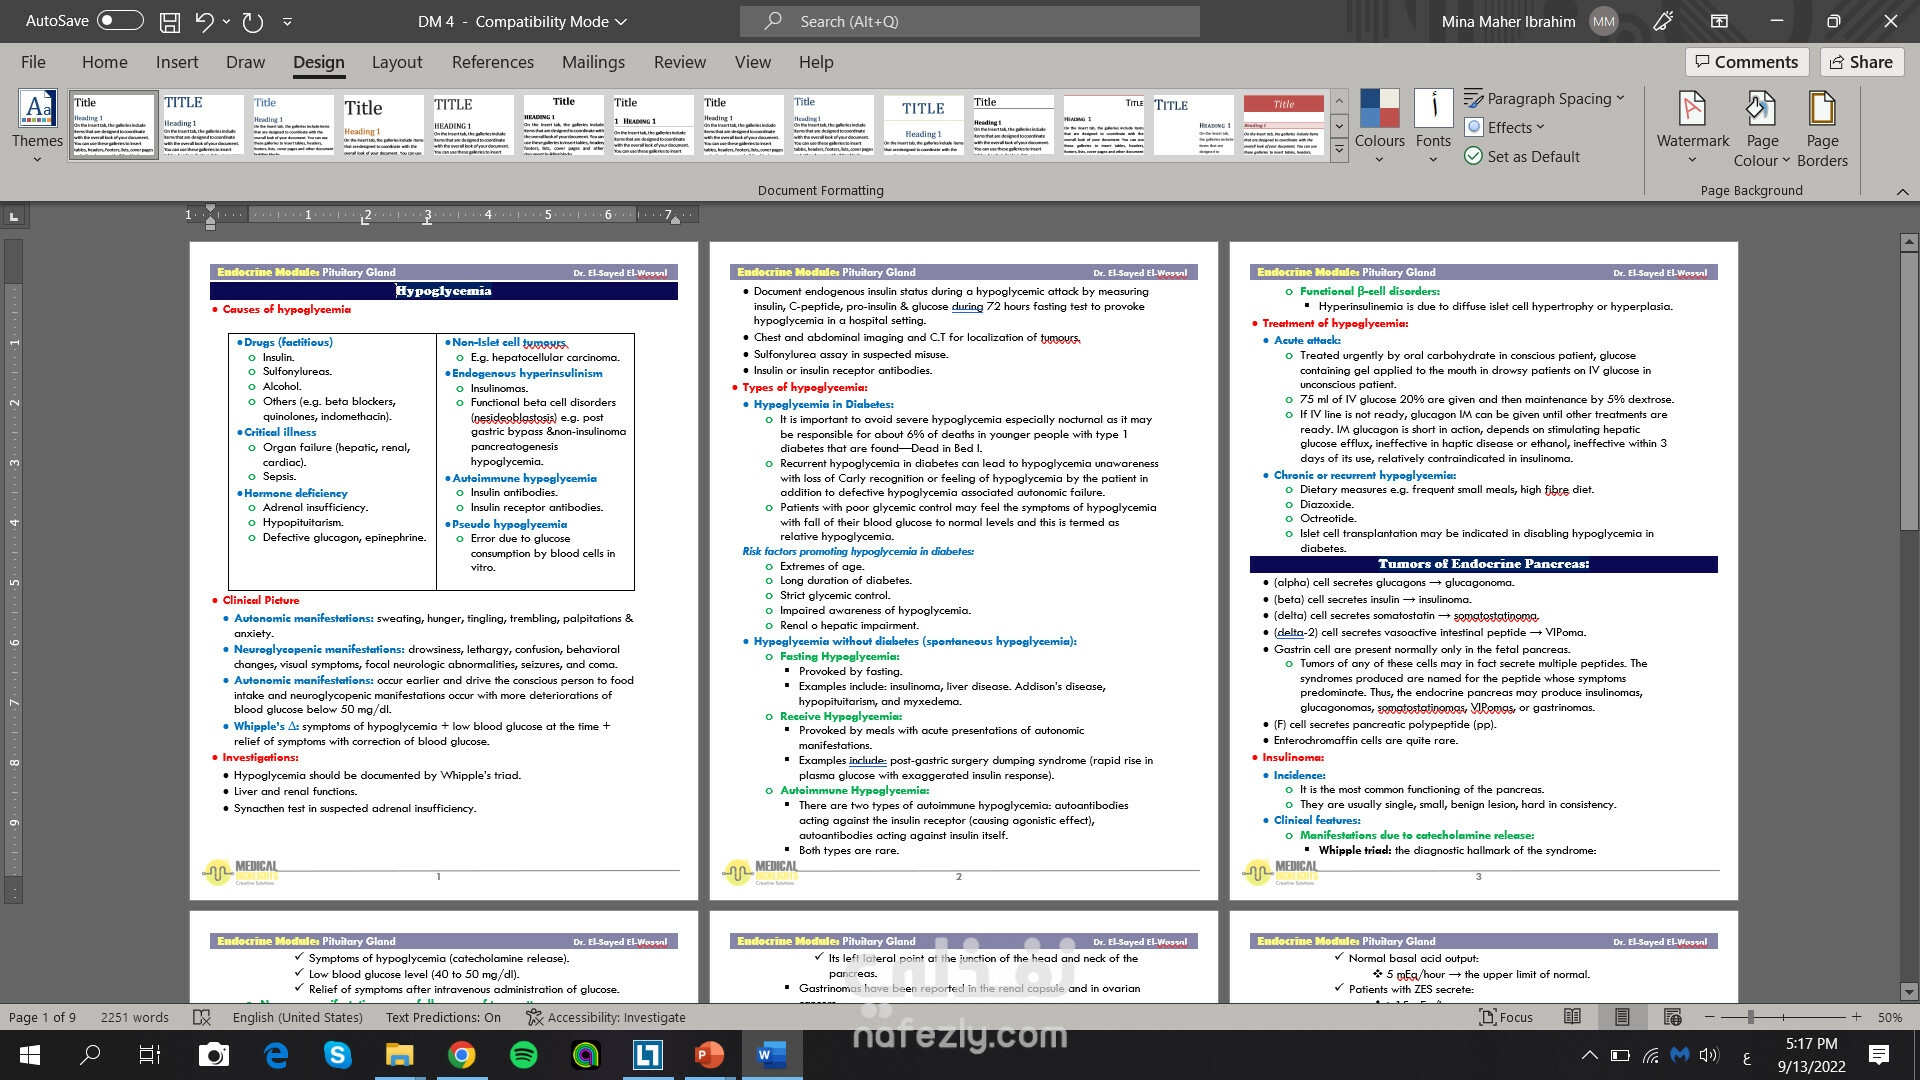Switch to the References tab
This screenshot has width=1920, height=1080.
pyautogui.click(x=493, y=62)
